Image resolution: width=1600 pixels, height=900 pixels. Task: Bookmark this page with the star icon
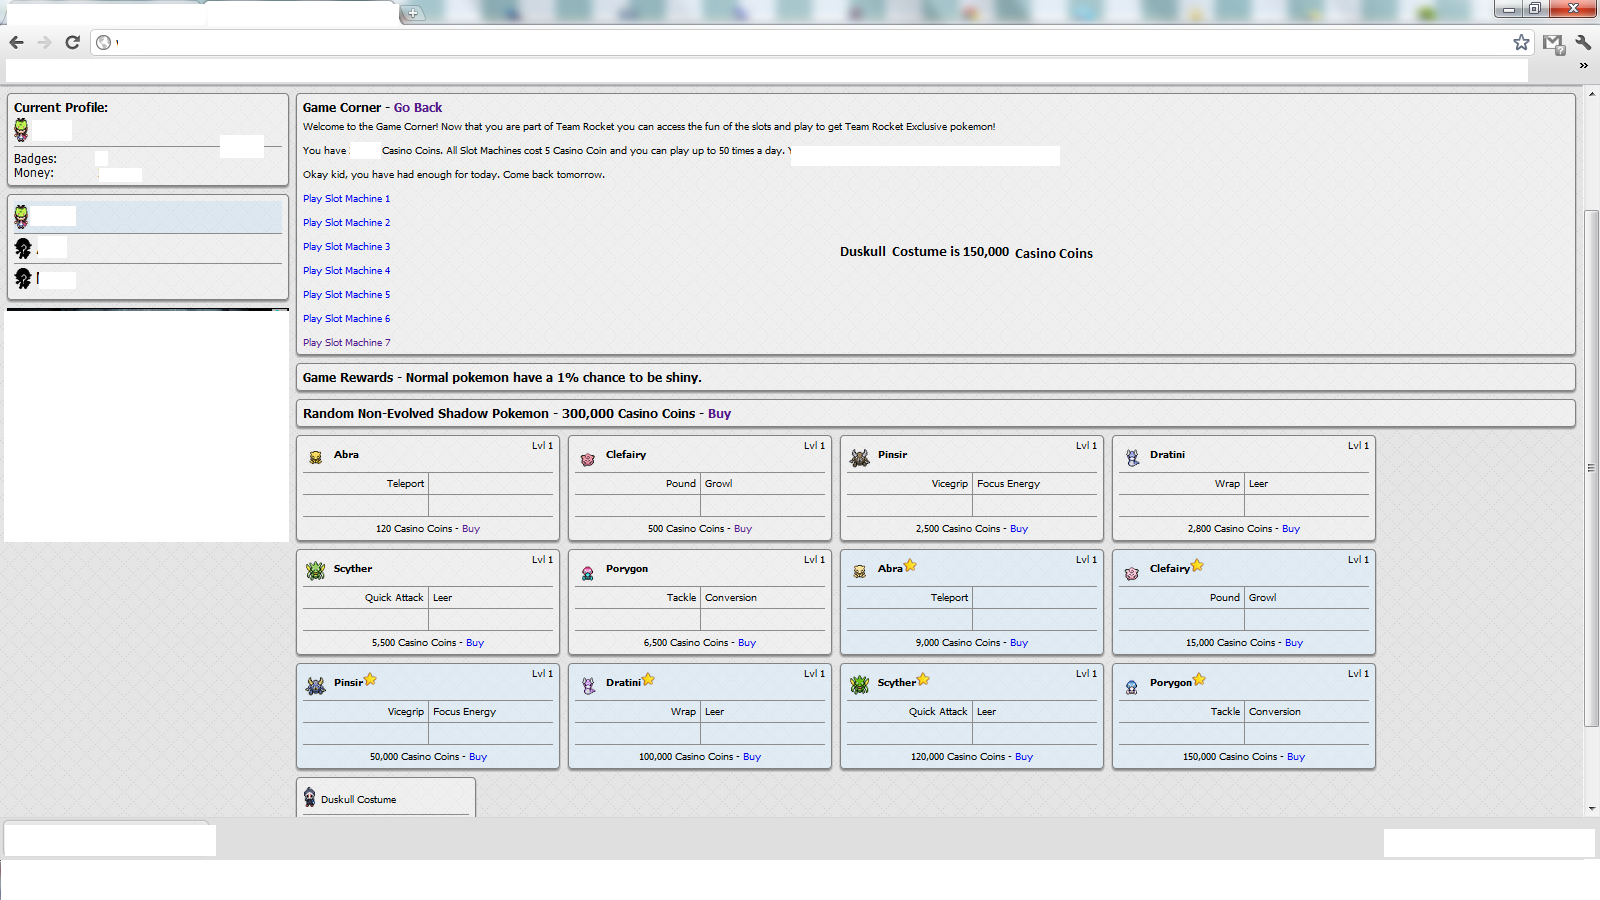(1521, 42)
